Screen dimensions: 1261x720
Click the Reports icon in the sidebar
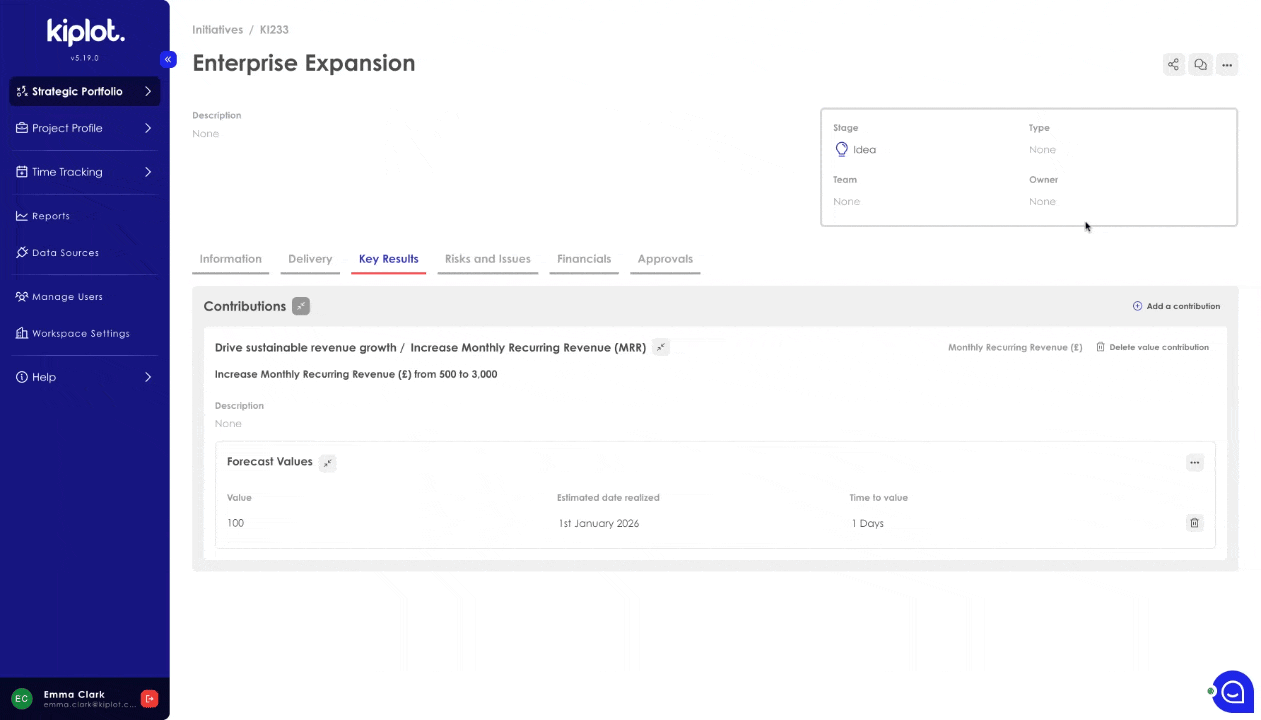(20, 216)
